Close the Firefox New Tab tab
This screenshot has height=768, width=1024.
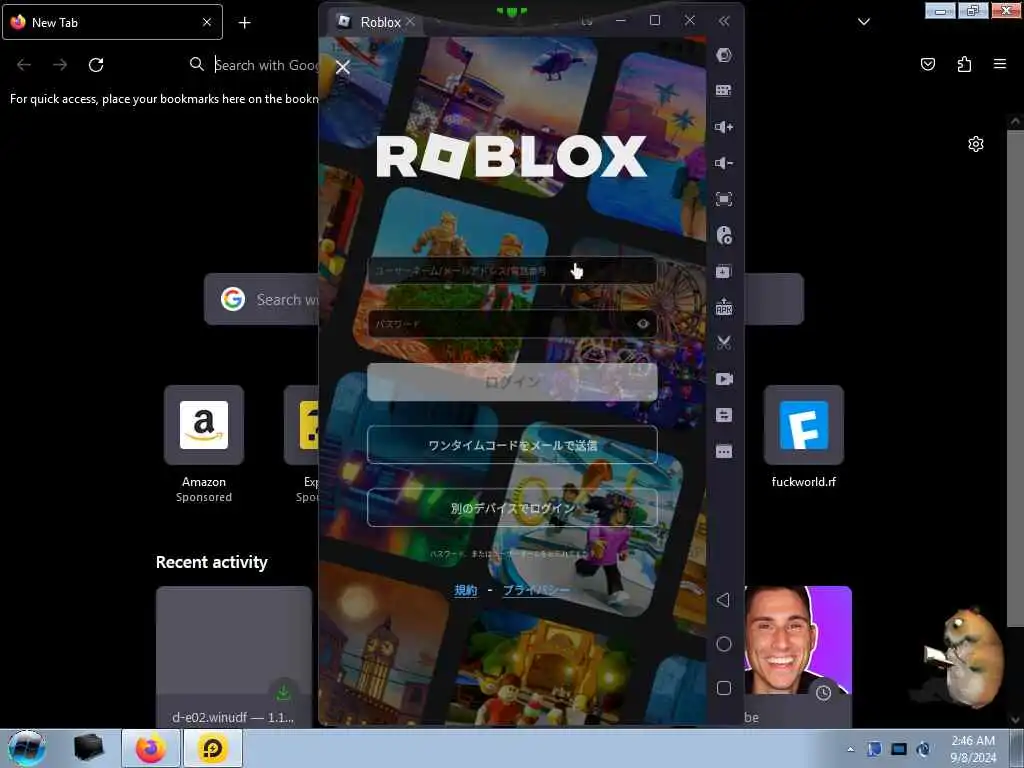tap(207, 22)
